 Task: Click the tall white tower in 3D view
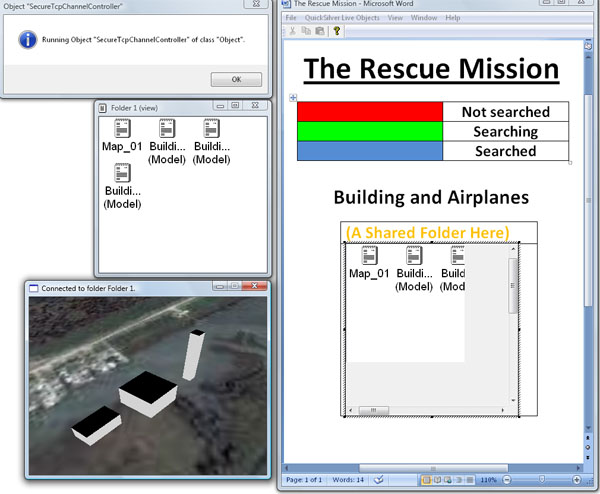pos(194,355)
